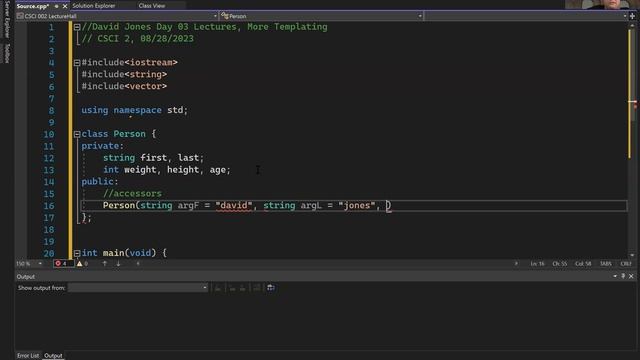Image resolution: width=640 pixels, height=360 pixels.
Task: Collapse the #include block at line 4
Action: click(77, 63)
